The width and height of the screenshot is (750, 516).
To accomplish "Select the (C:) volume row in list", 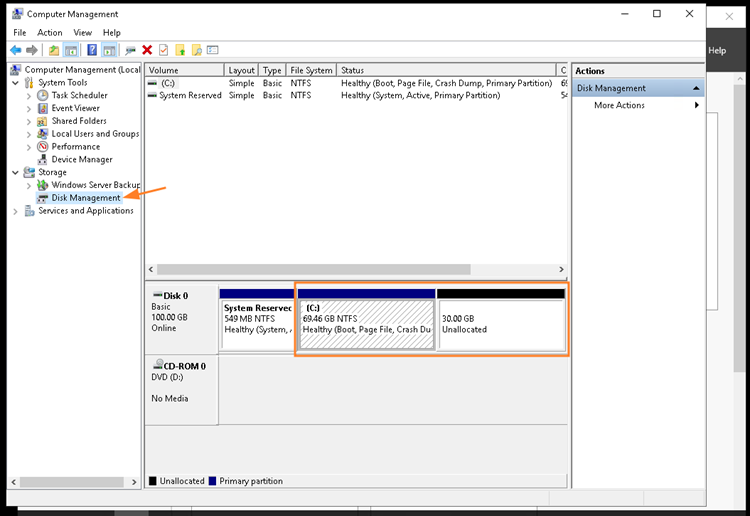I will 356,83.
